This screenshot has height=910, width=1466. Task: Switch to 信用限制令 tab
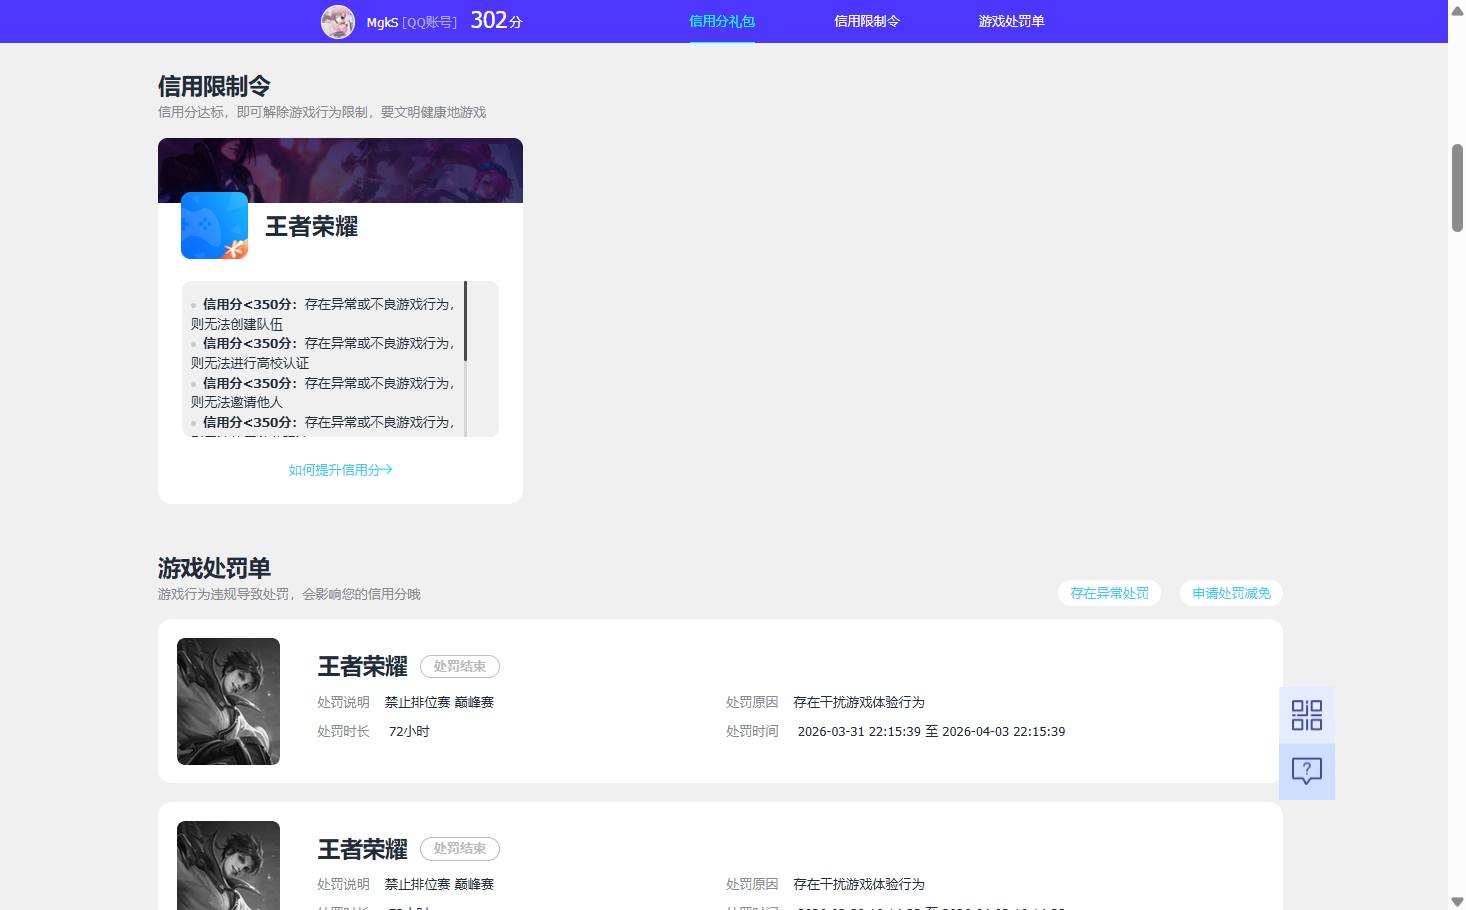pos(867,21)
